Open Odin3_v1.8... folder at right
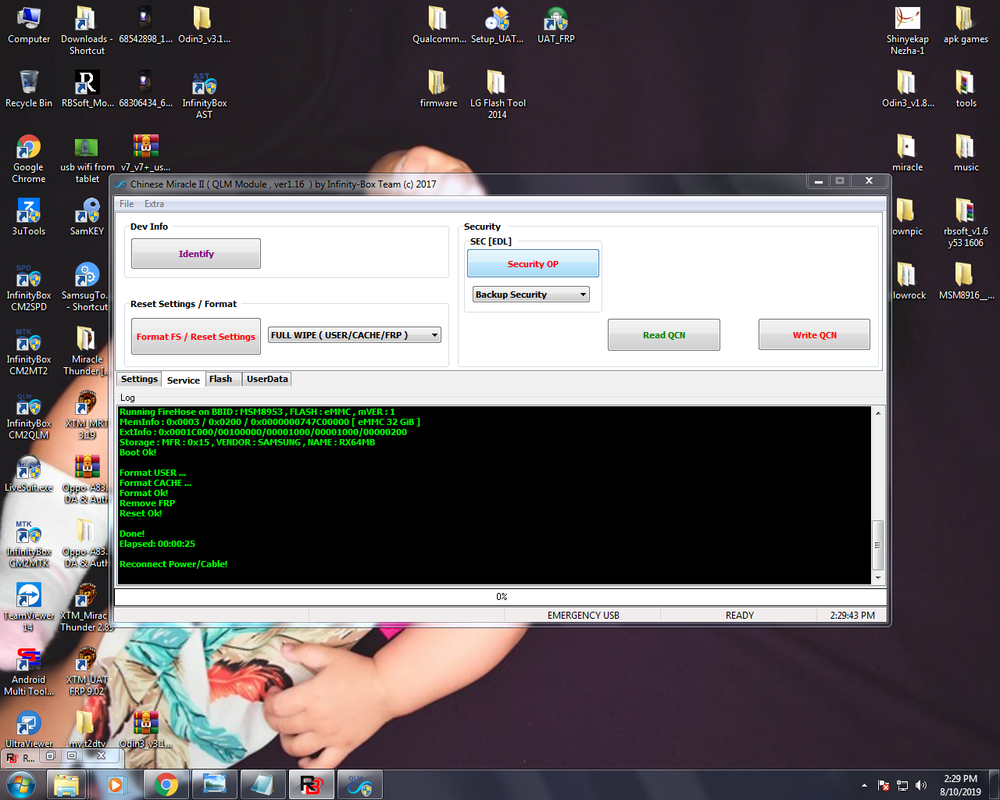Screen dimensions: 1000x800 coord(907,89)
